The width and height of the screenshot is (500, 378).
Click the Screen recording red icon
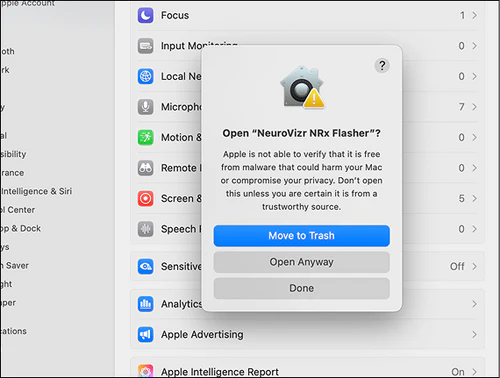point(146,199)
